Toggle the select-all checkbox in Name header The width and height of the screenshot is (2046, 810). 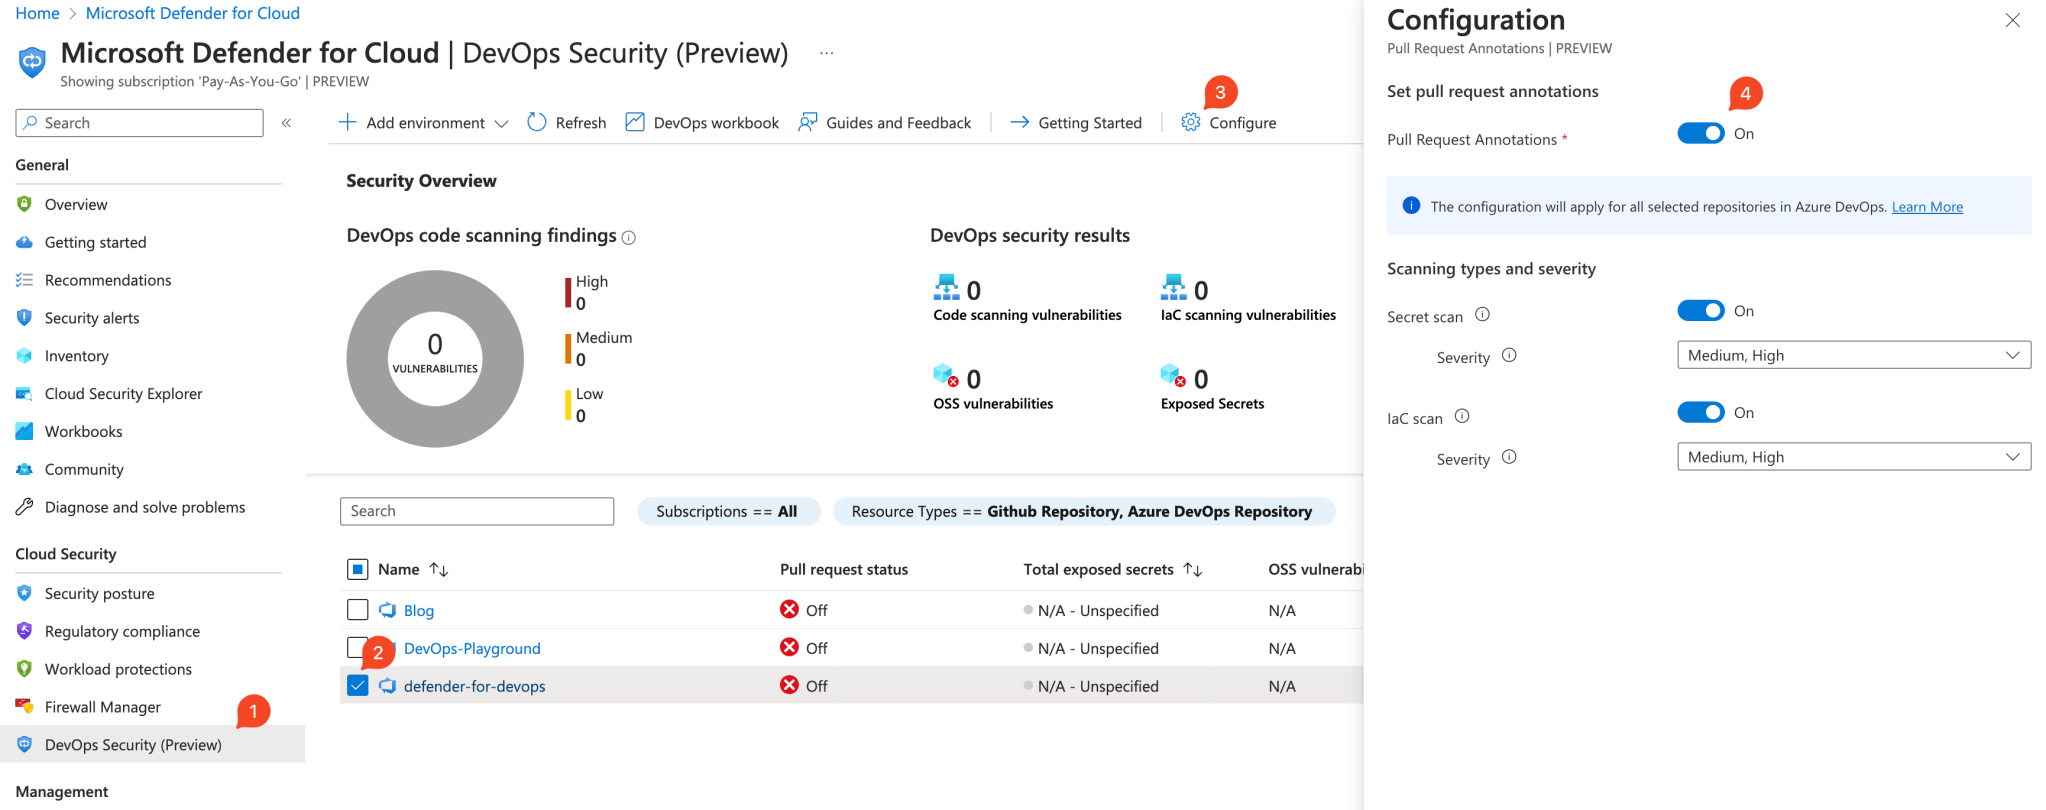(358, 569)
